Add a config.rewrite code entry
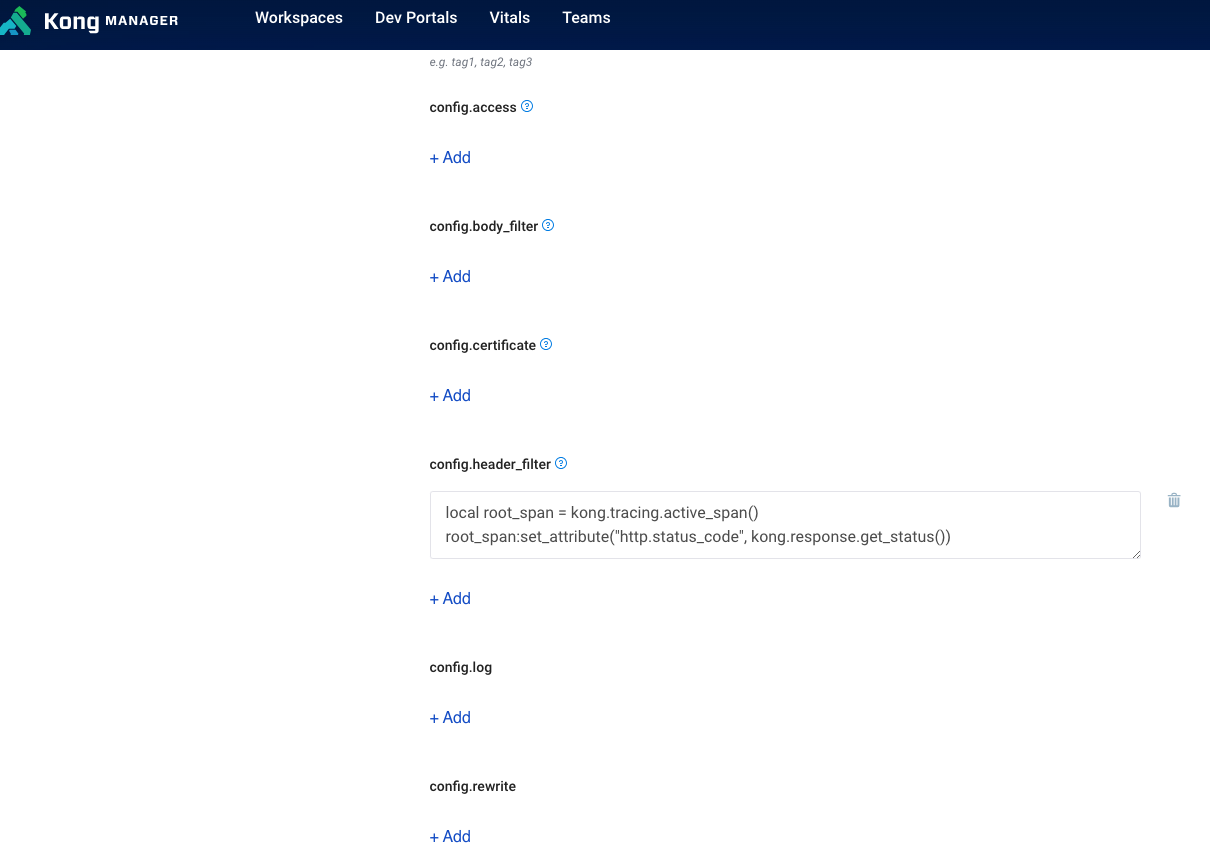The image size is (1210, 859). tap(449, 836)
